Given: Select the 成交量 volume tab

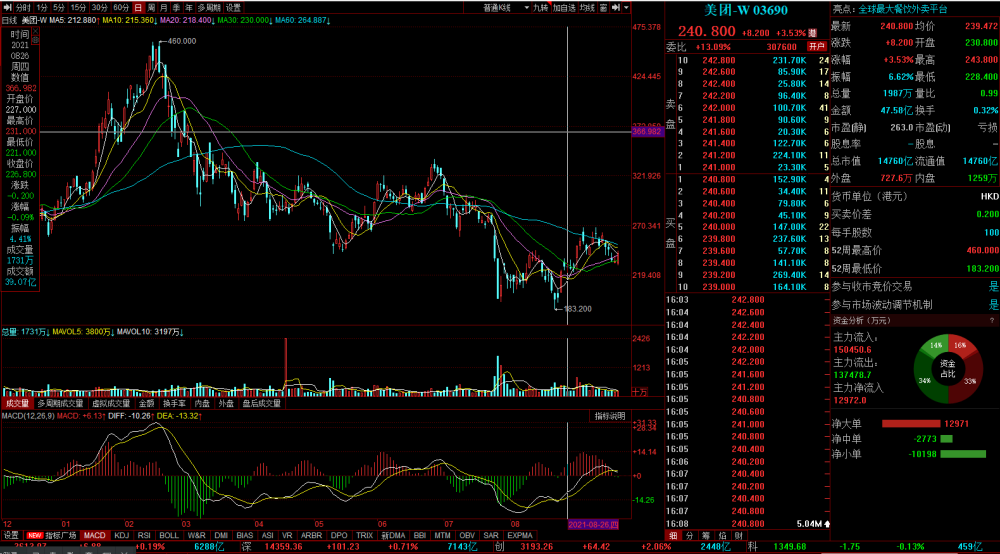Looking at the screenshot, I should point(17,404).
